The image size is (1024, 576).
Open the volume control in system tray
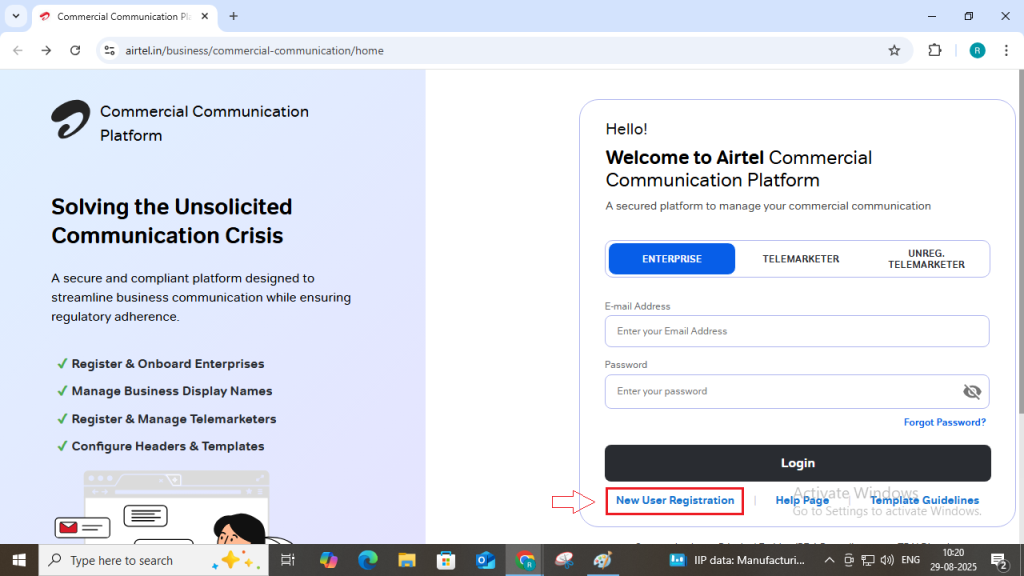[887, 560]
